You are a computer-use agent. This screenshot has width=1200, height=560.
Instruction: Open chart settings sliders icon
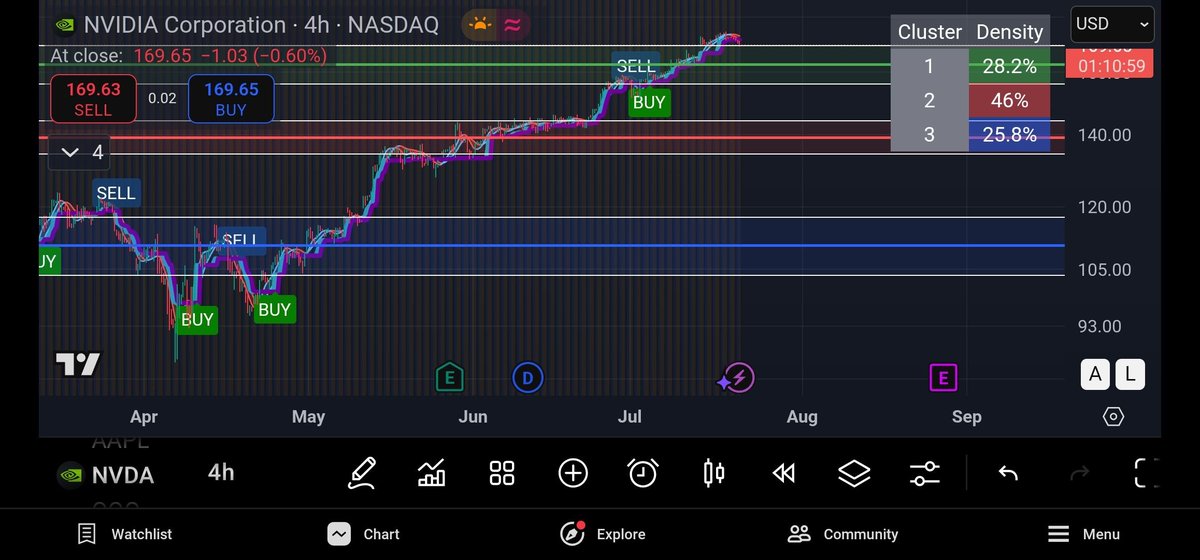pyautogui.click(x=925, y=473)
